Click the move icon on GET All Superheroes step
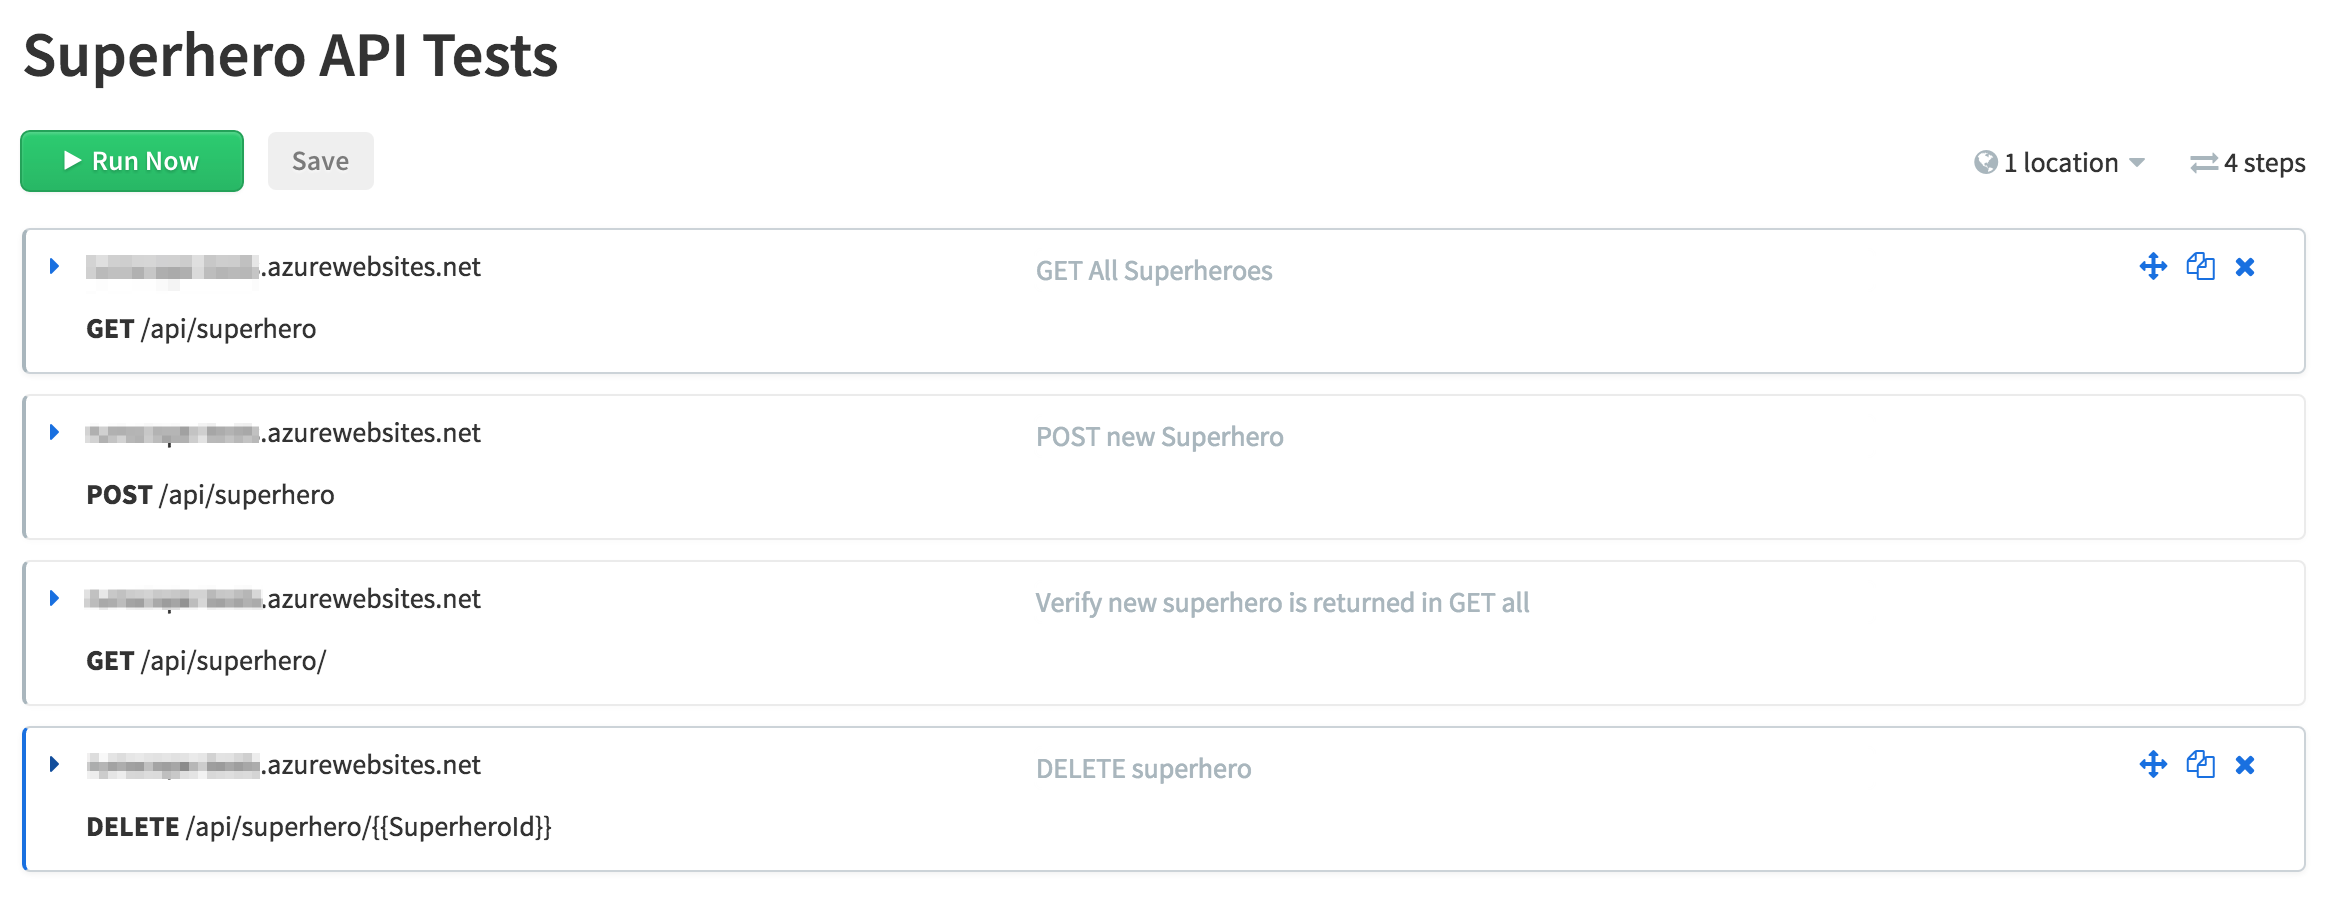This screenshot has width=2342, height=898. point(2153,266)
